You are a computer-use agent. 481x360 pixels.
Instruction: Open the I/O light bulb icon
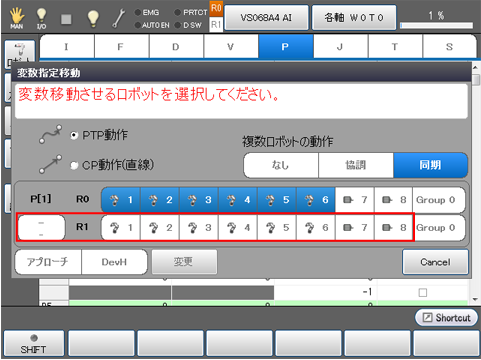click(41, 18)
